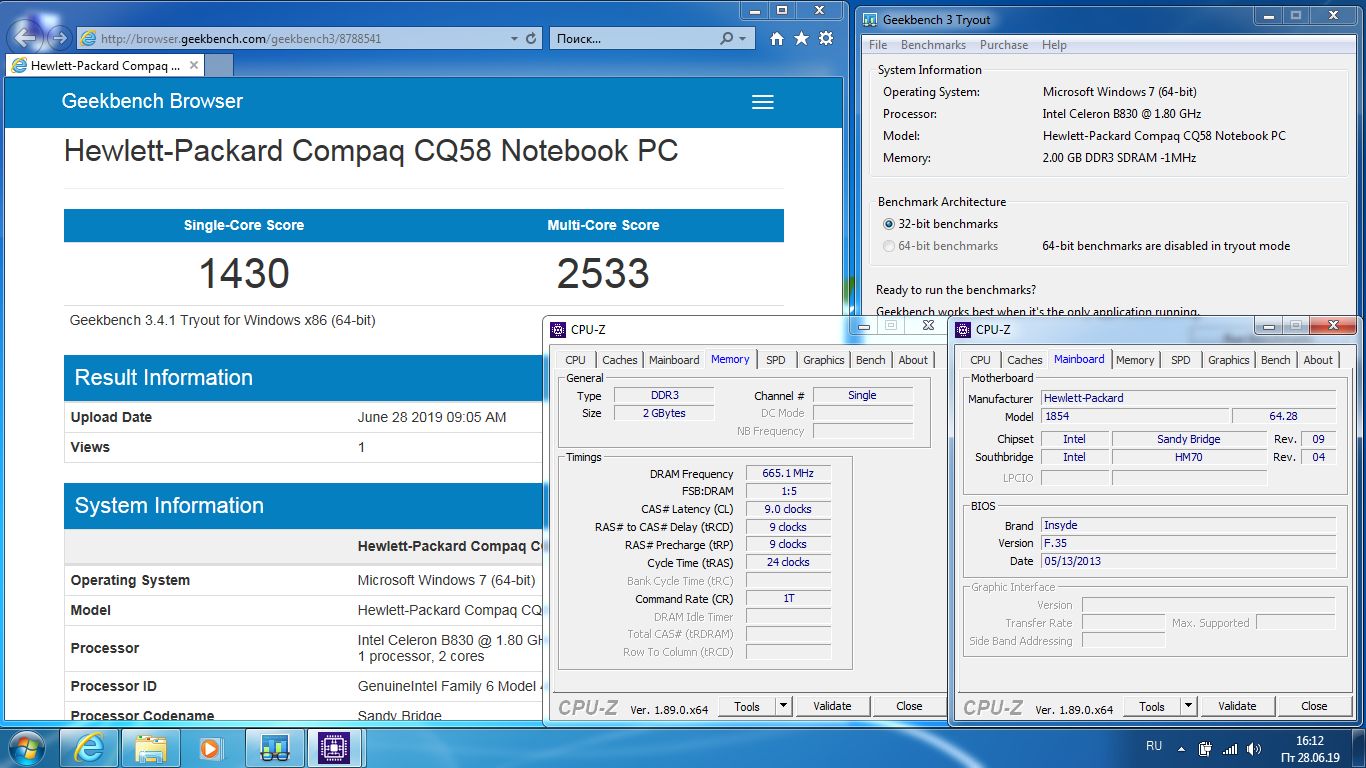The image size is (1366, 768).
Task: Click the single-core score 1430
Action: pos(244,274)
